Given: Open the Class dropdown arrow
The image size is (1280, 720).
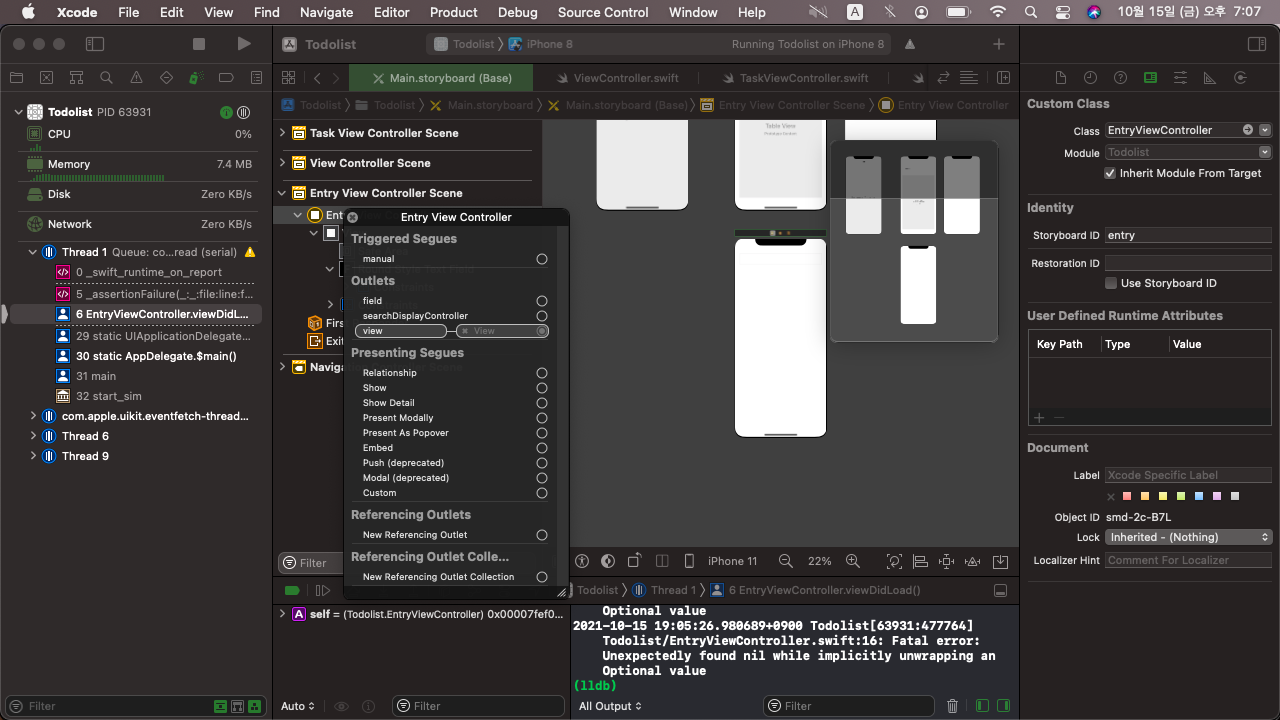Looking at the screenshot, I should coord(1265,130).
